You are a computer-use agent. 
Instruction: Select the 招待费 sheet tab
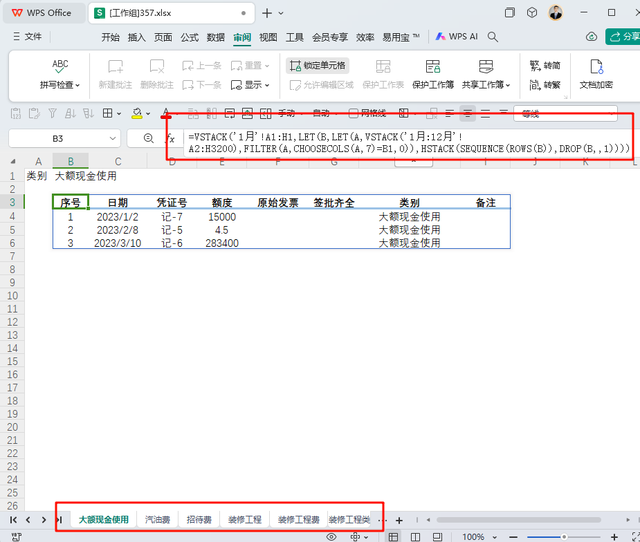[x=199, y=520]
